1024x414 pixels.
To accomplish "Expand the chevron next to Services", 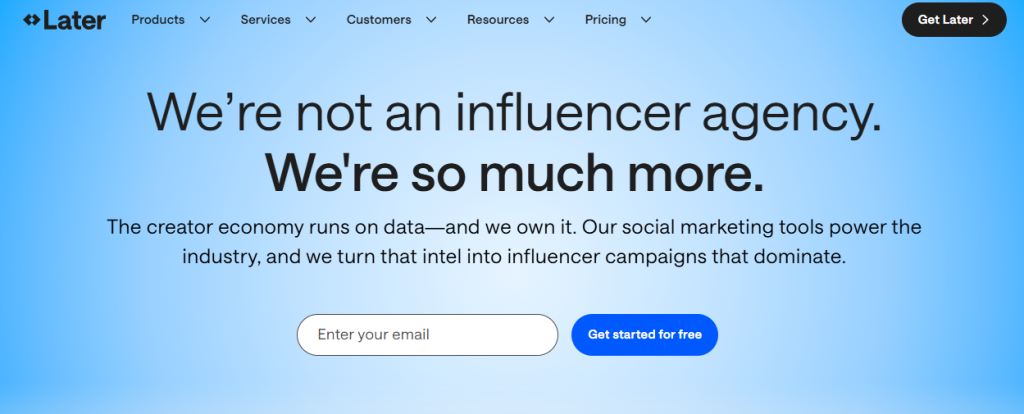I will (310, 20).
